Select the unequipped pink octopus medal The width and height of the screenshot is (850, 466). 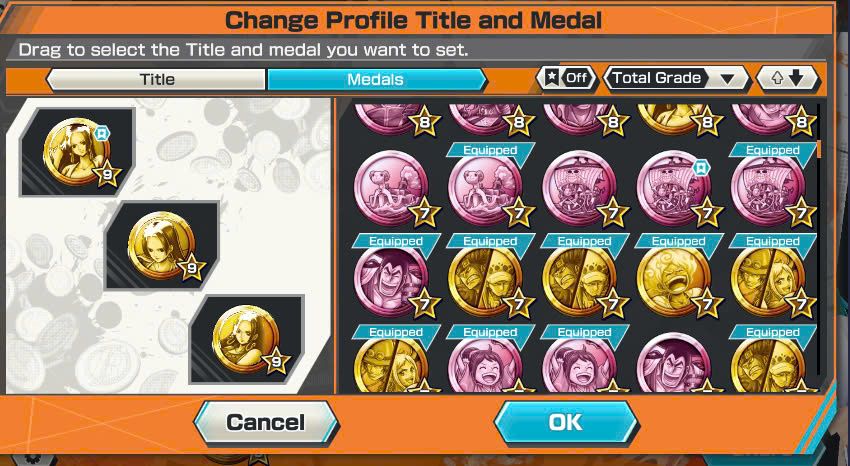click(391, 189)
